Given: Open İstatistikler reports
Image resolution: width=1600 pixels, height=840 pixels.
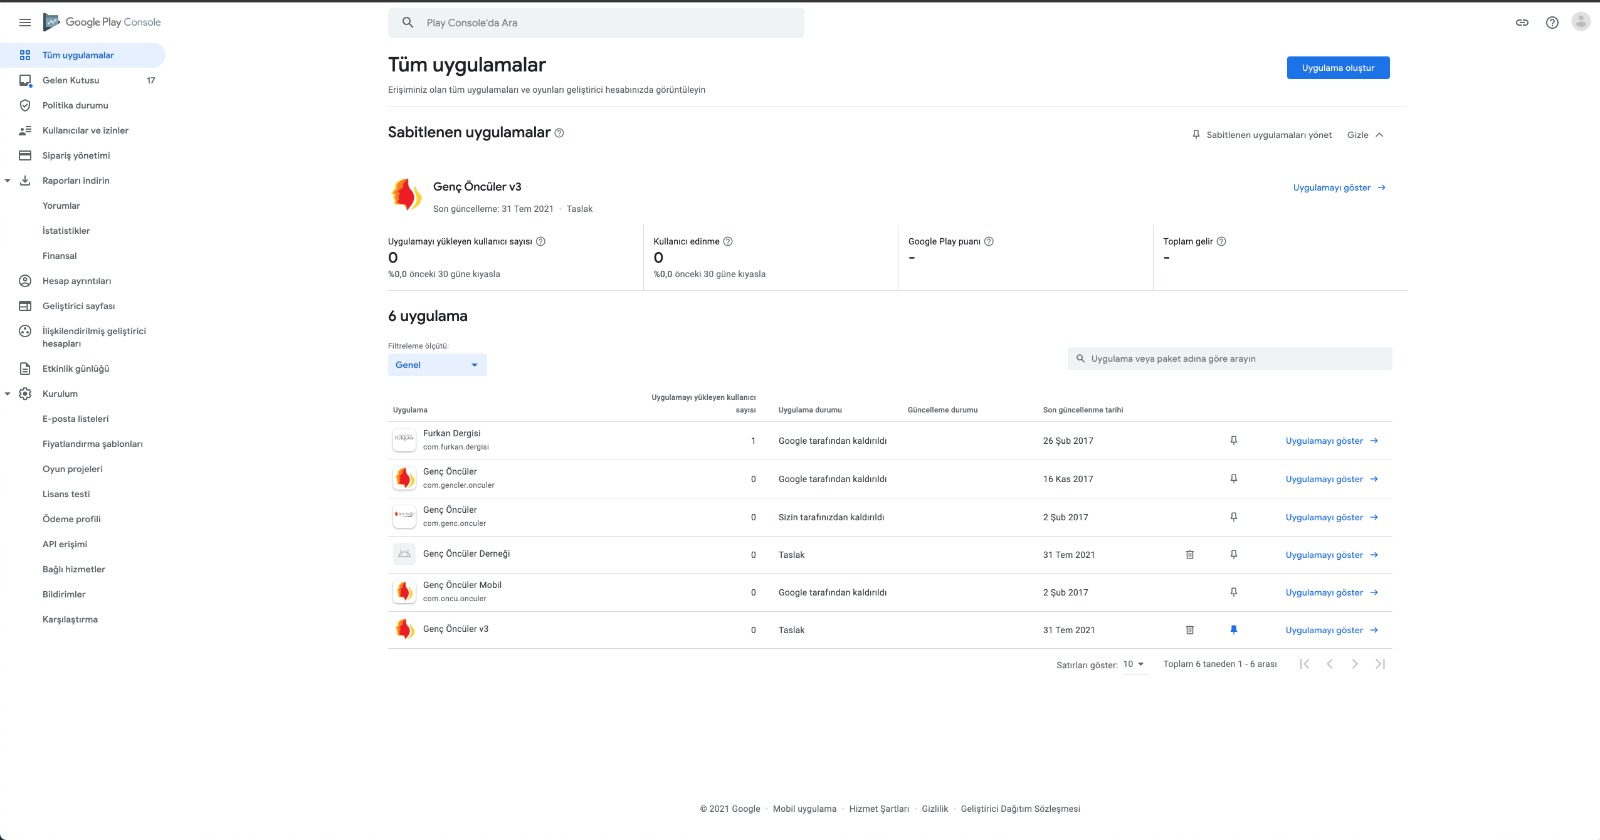Looking at the screenshot, I should click(x=66, y=231).
